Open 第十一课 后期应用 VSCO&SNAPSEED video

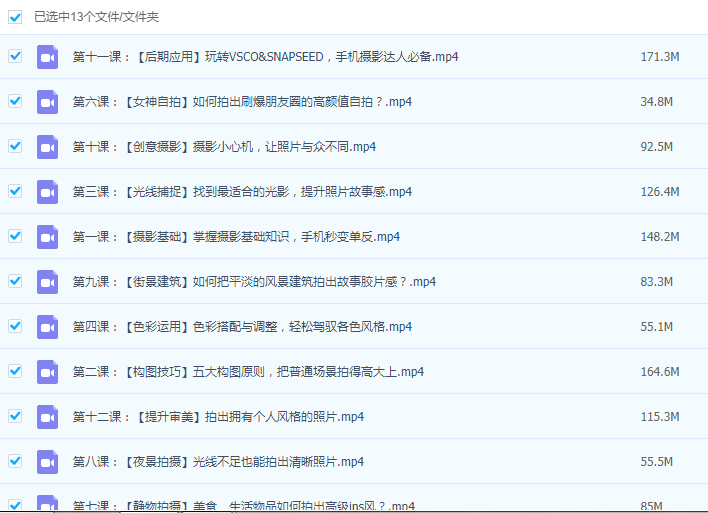pyautogui.click(x=265, y=57)
